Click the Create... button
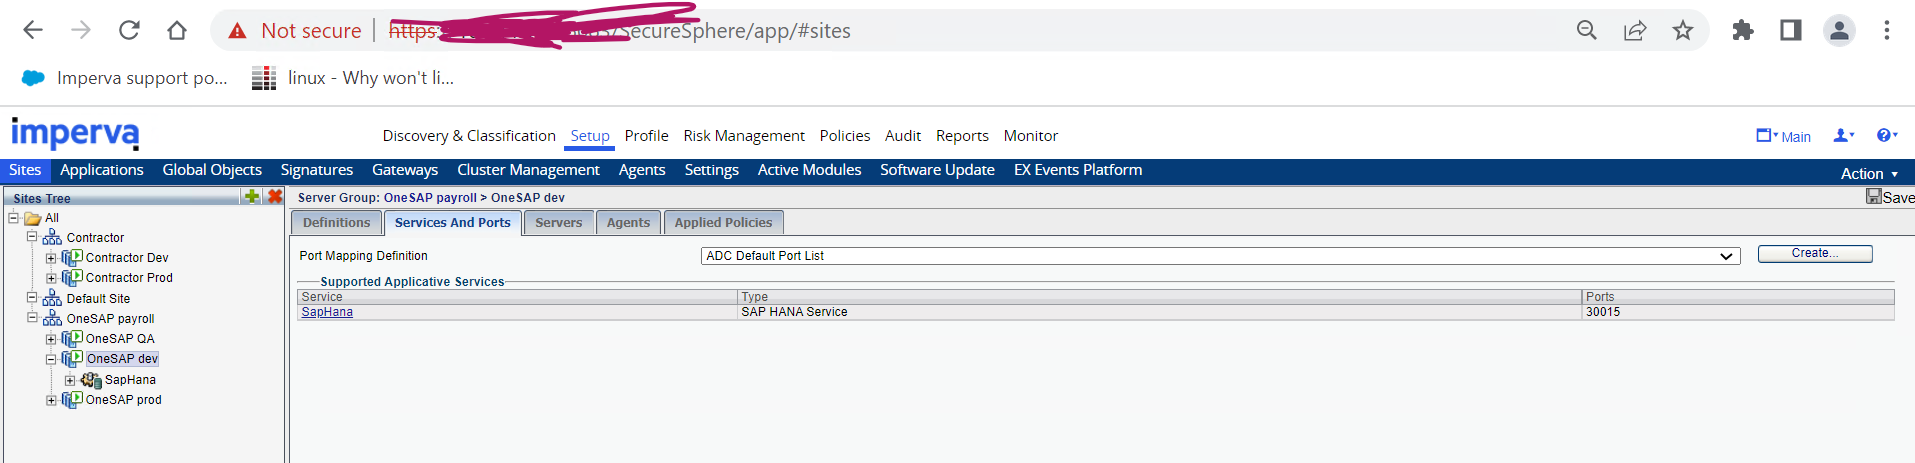Image resolution: width=1915 pixels, height=463 pixels. [x=1814, y=254]
